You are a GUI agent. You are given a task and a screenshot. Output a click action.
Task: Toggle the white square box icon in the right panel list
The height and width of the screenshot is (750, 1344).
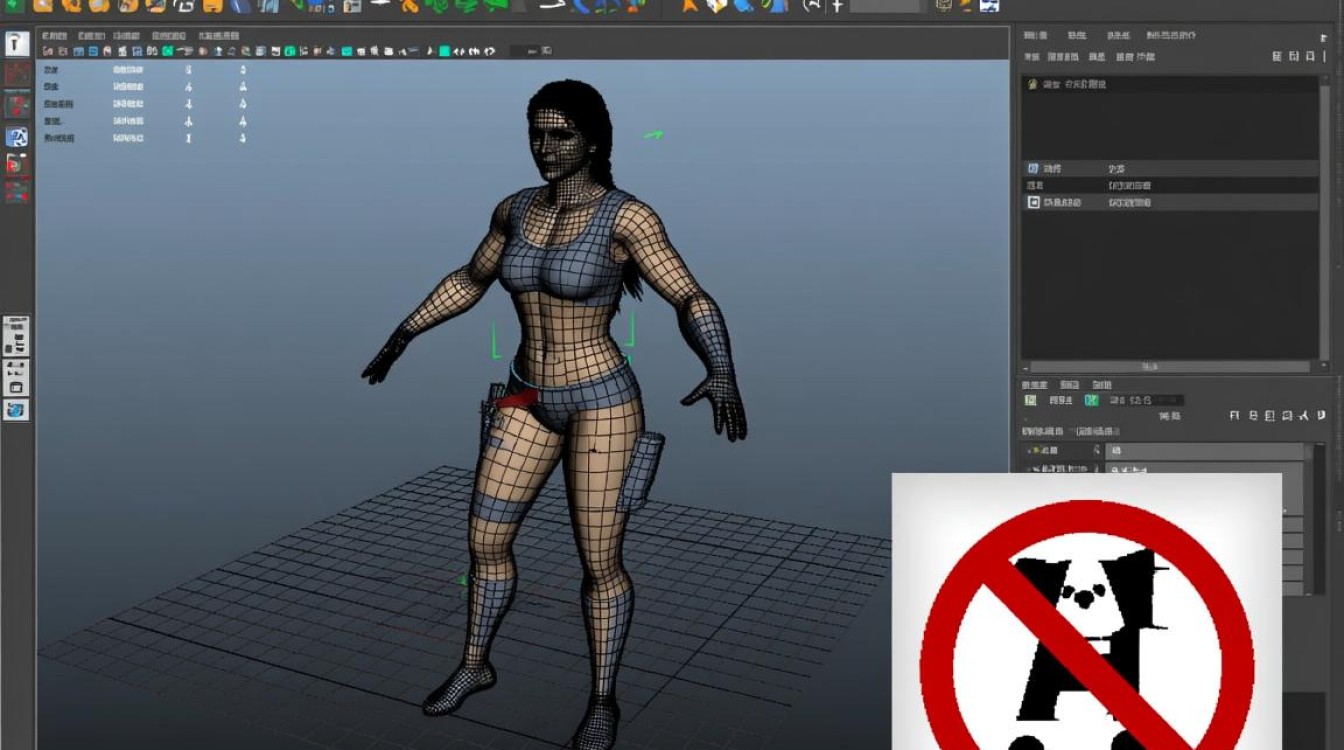pyautogui.click(x=1034, y=202)
